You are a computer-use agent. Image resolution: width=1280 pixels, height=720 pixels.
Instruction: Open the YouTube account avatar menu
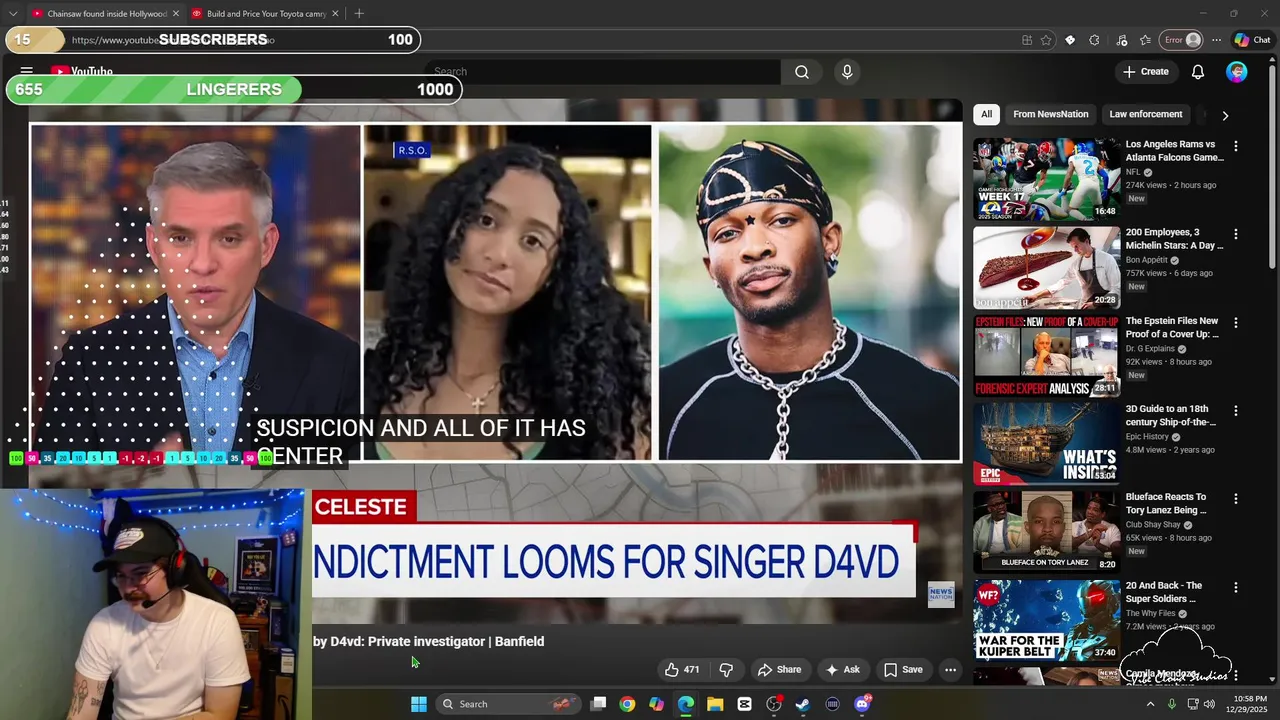(x=1237, y=72)
